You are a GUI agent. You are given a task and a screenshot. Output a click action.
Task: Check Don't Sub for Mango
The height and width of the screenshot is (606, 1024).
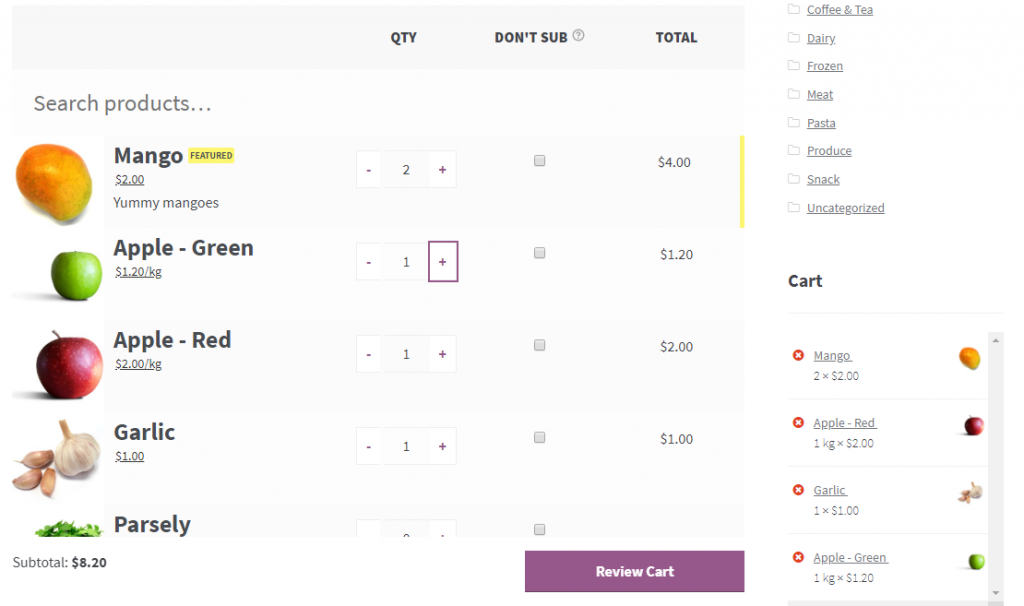[539, 161]
